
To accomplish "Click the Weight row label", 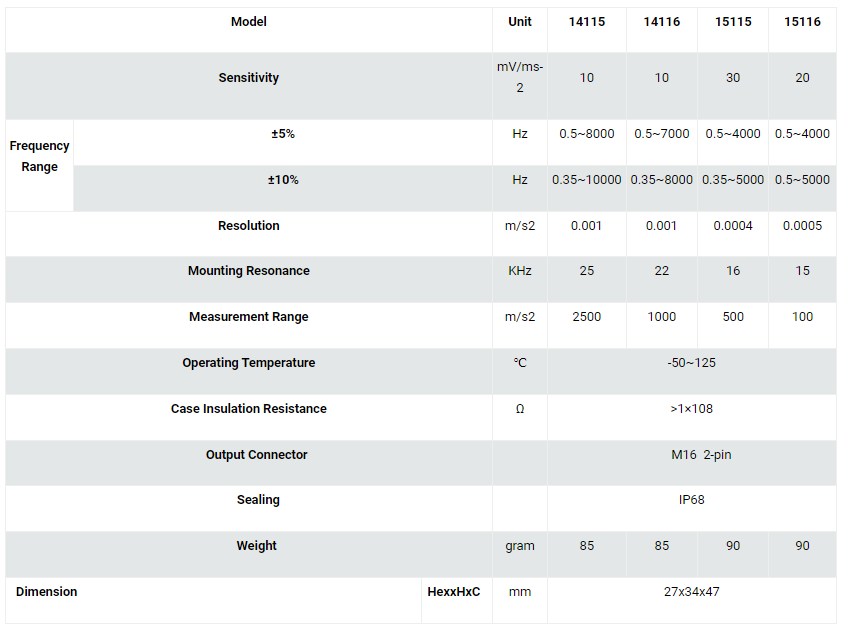I will point(257,546).
